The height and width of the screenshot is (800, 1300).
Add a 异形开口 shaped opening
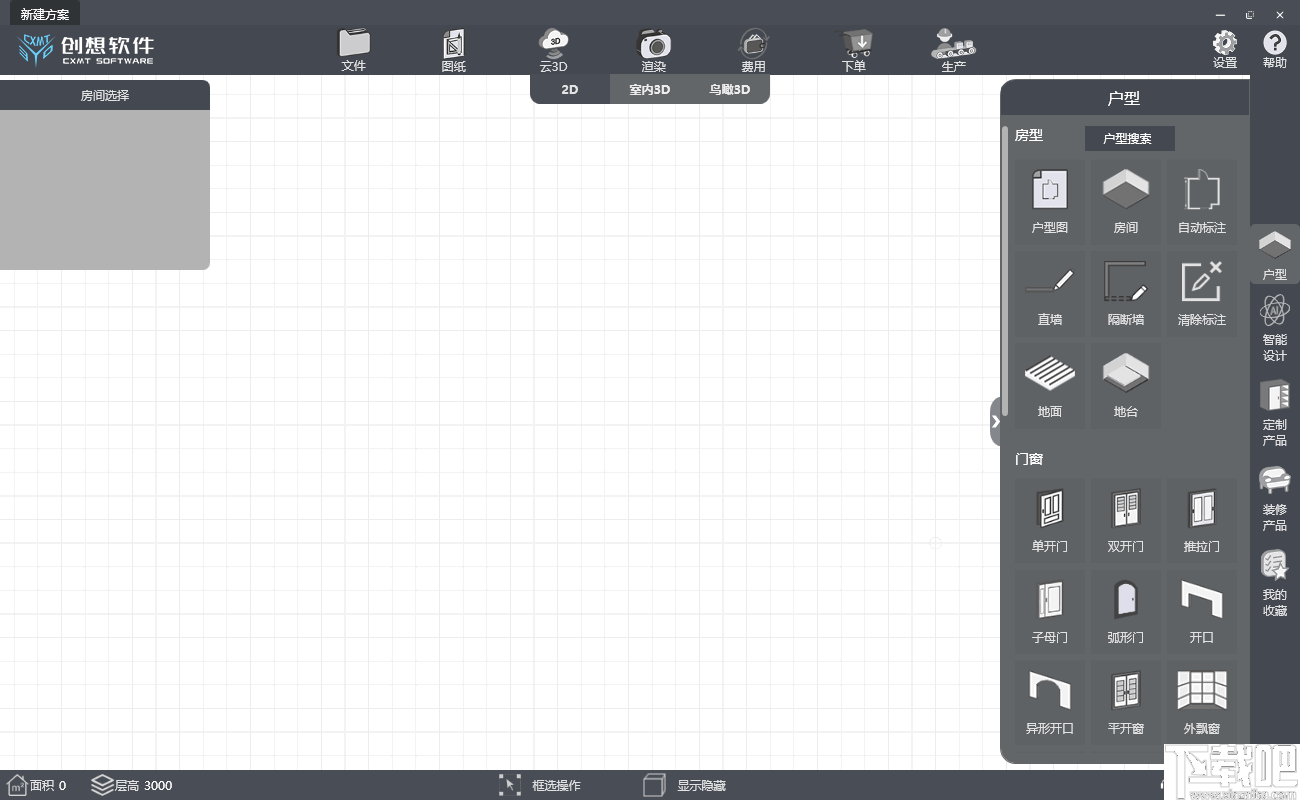pyautogui.click(x=1050, y=702)
